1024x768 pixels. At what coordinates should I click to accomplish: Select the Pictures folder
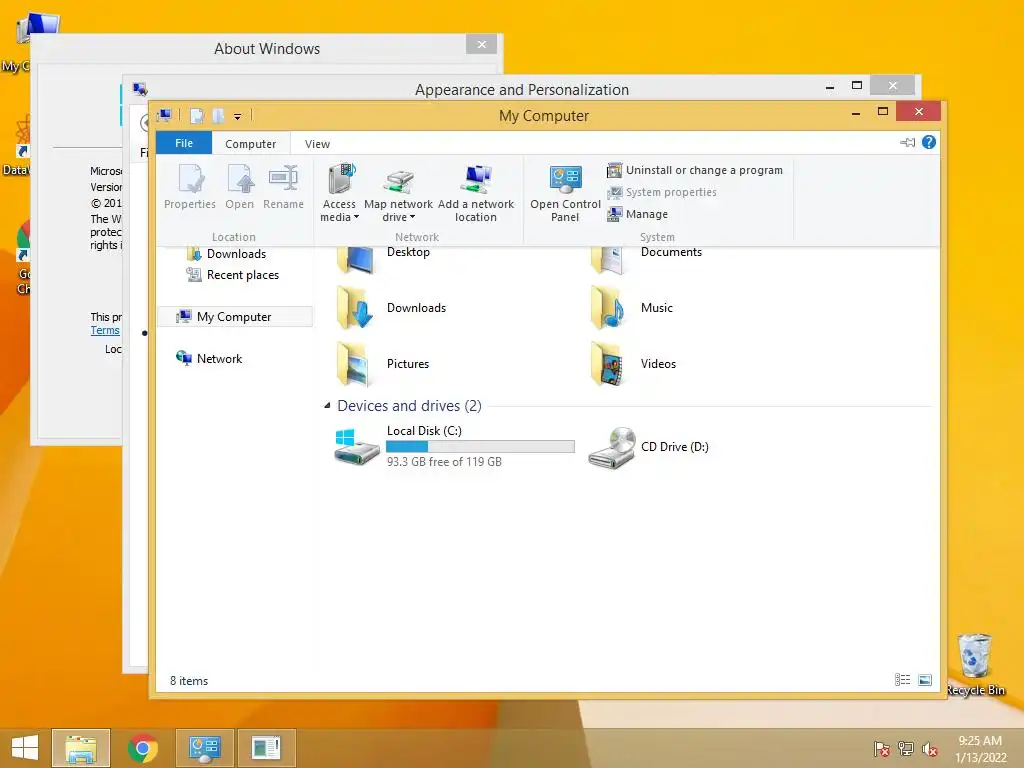tap(383, 364)
